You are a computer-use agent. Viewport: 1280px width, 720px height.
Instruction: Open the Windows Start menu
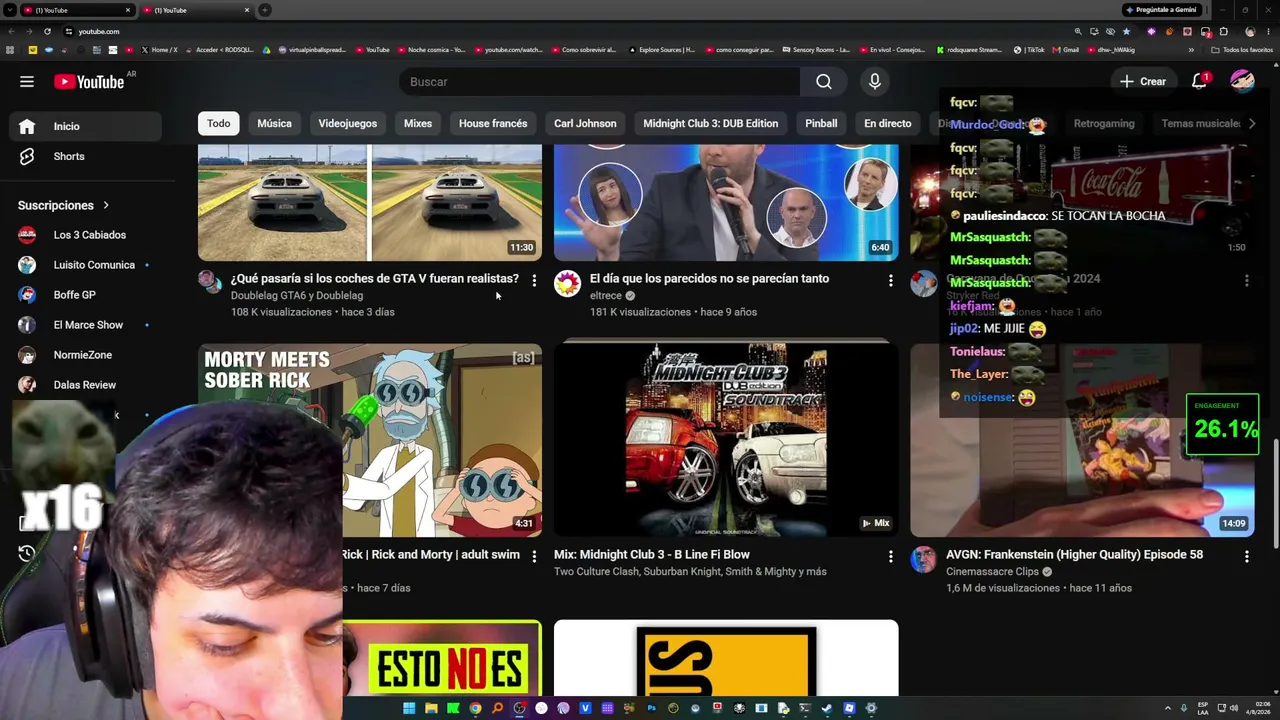tap(409, 708)
